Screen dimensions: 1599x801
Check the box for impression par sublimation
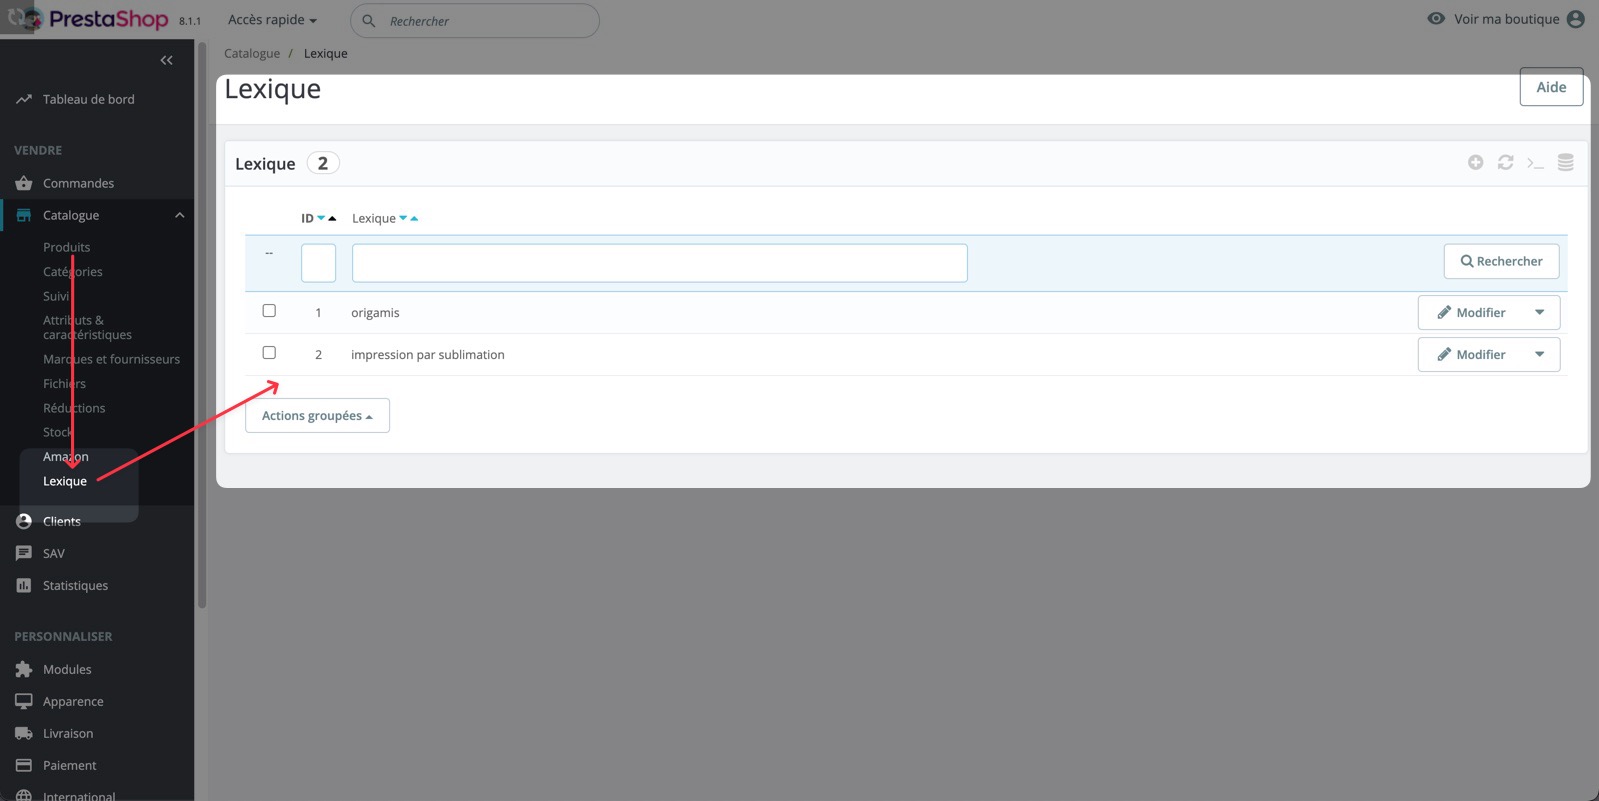point(269,353)
